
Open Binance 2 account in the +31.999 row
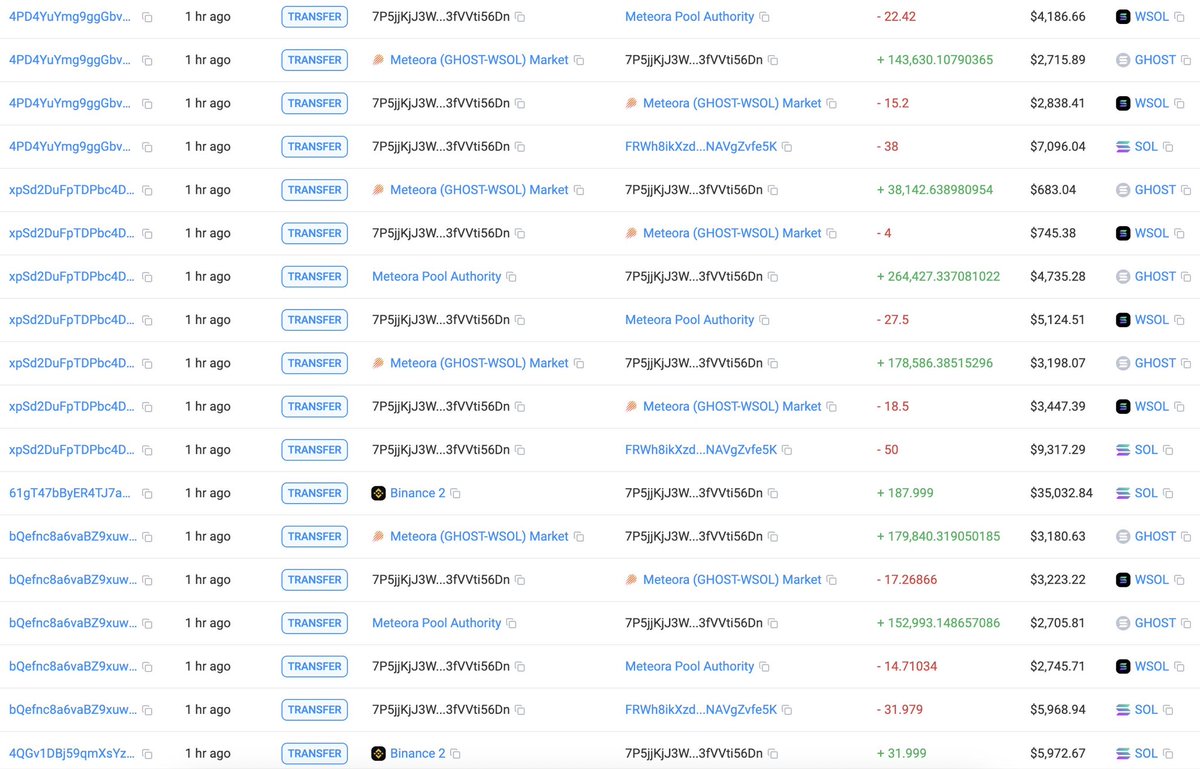417,753
